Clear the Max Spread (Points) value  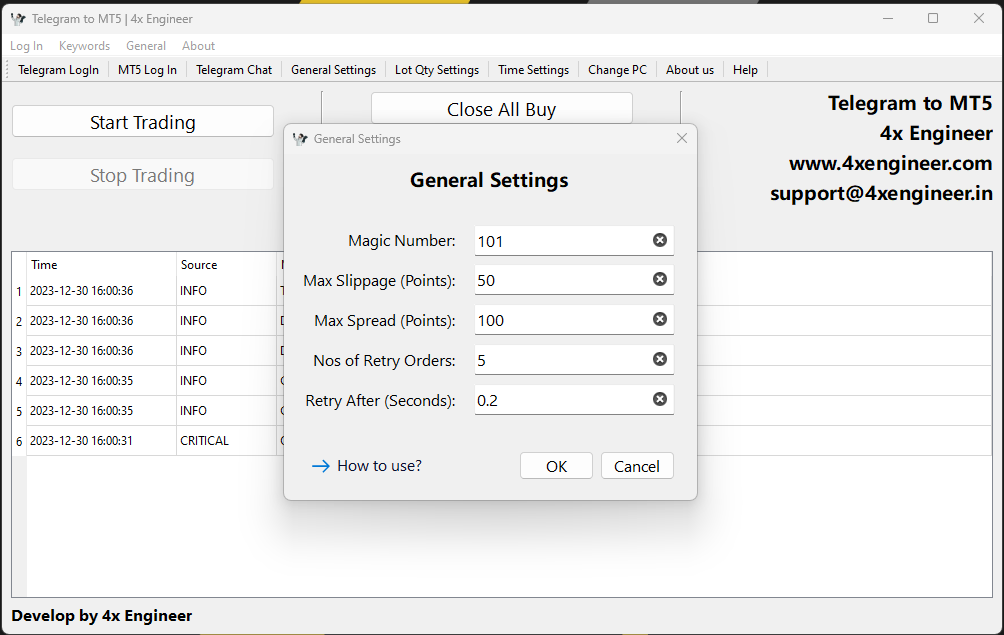pyautogui.click(x=660, y=319)
